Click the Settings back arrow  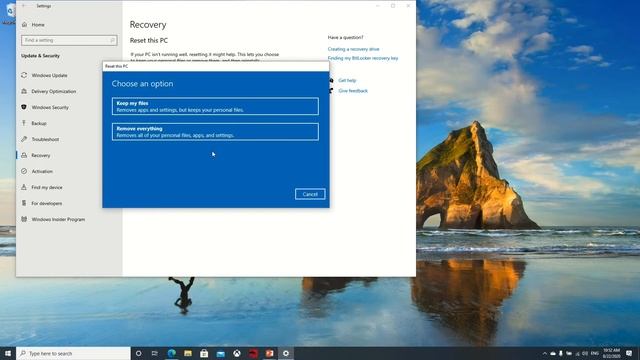24,6
